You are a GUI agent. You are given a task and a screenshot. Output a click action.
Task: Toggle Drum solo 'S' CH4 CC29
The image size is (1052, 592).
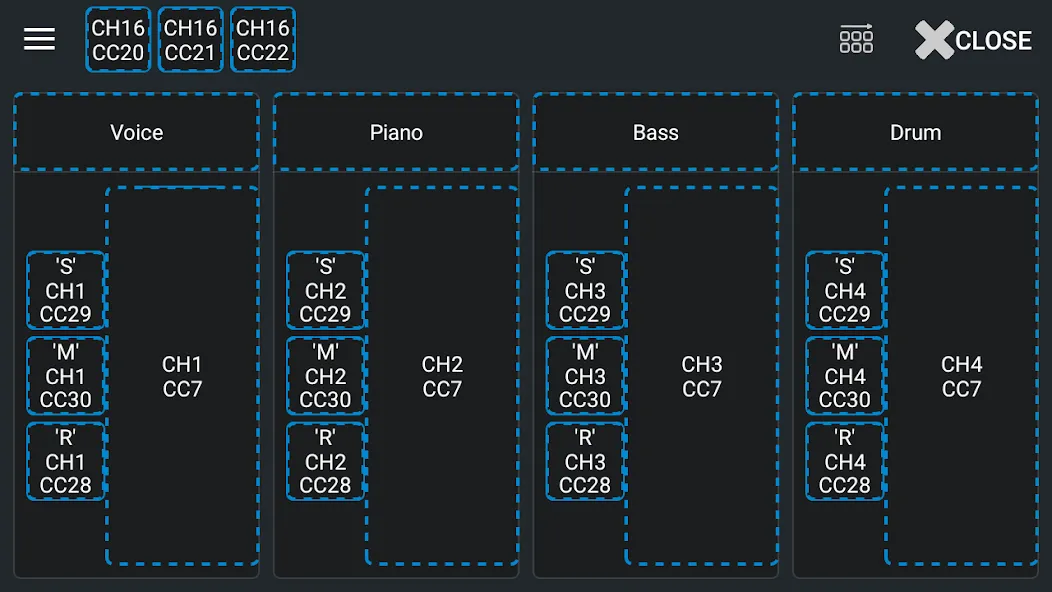[845, 290]
